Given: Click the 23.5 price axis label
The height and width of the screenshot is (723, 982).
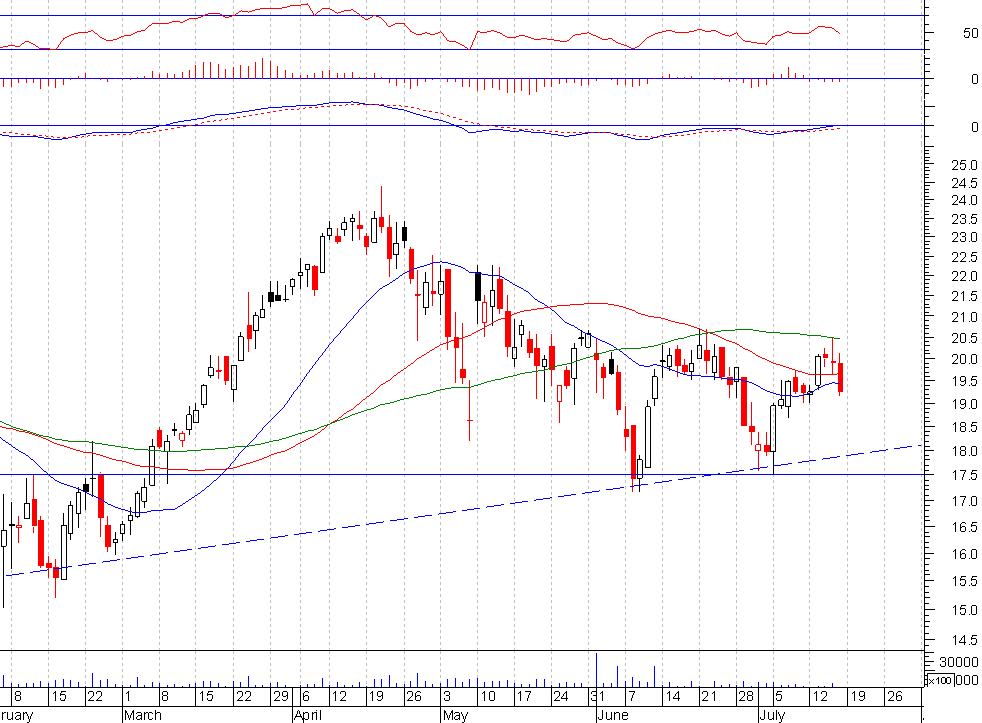Looking at the screenshot, I should click(964, 219).
